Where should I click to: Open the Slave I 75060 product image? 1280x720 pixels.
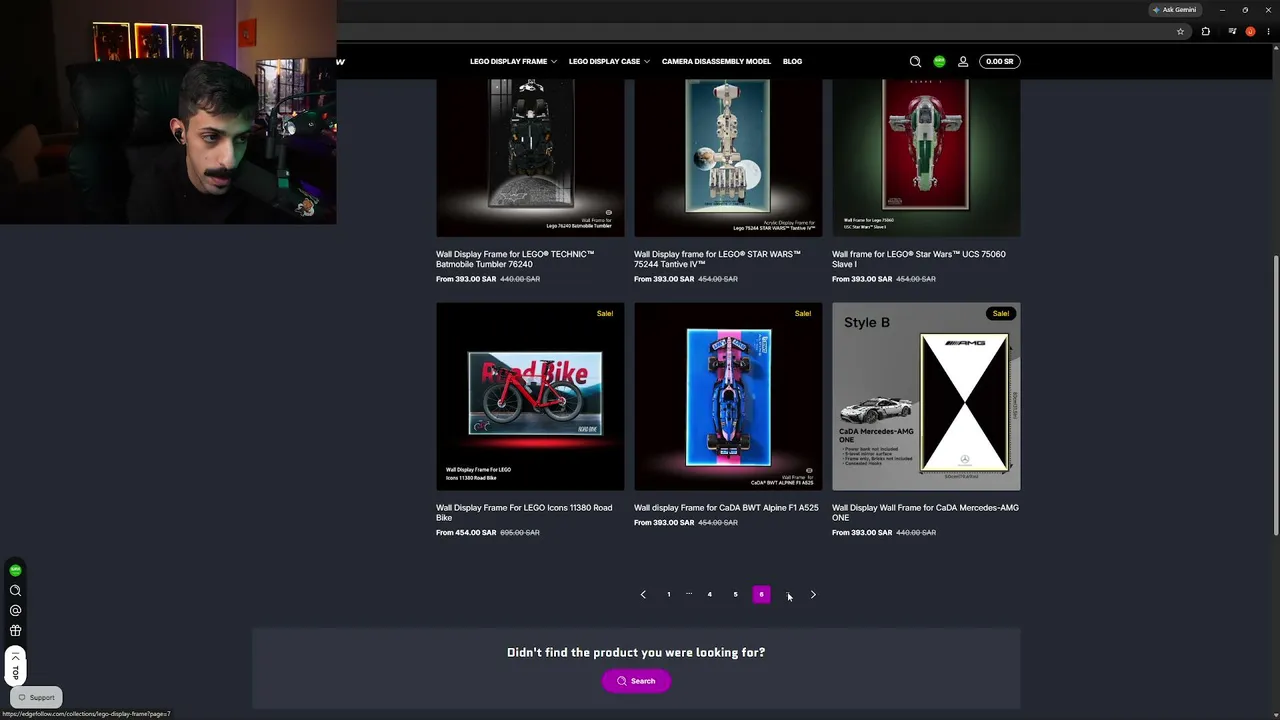click(926, 158)
